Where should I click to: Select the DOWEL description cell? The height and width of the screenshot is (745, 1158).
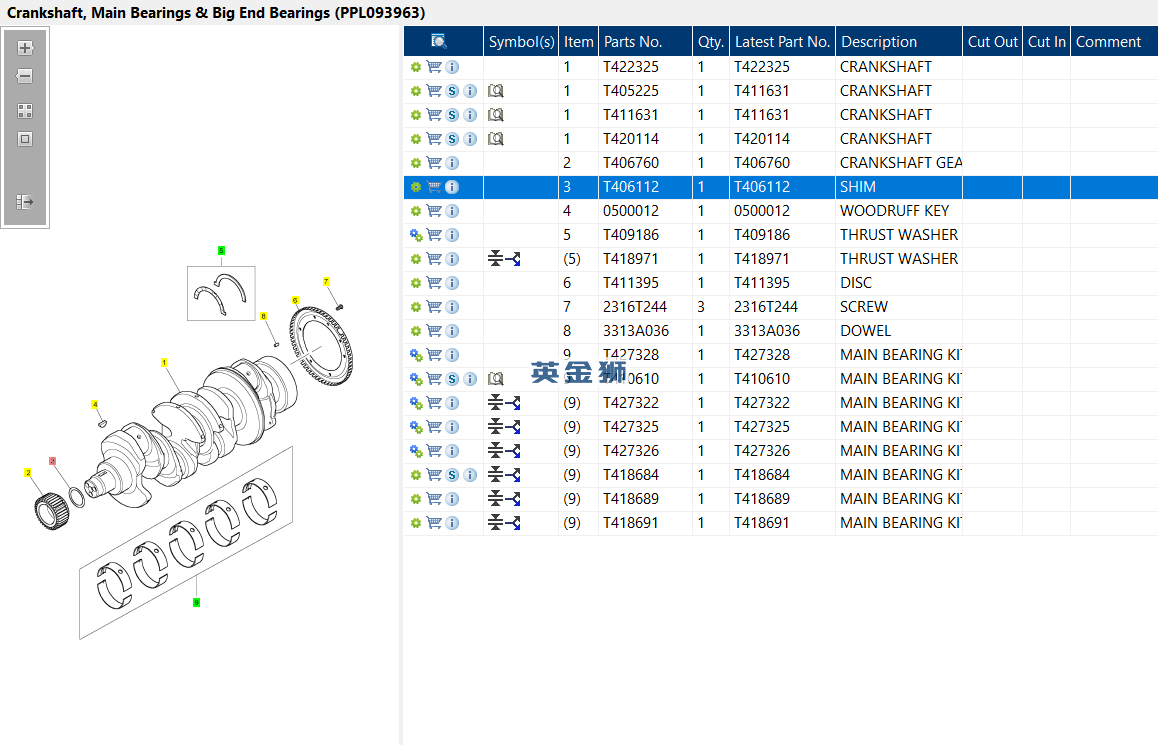(899, 331)
